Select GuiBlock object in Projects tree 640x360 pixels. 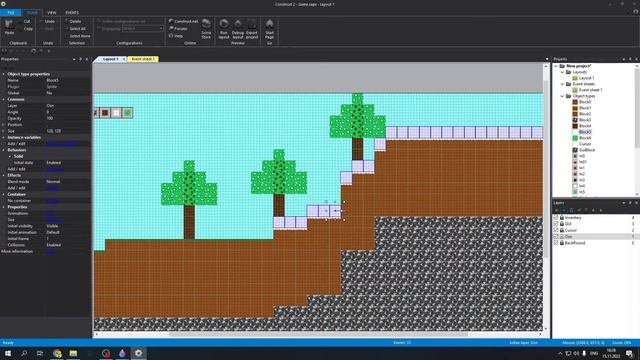coord(584,150)
